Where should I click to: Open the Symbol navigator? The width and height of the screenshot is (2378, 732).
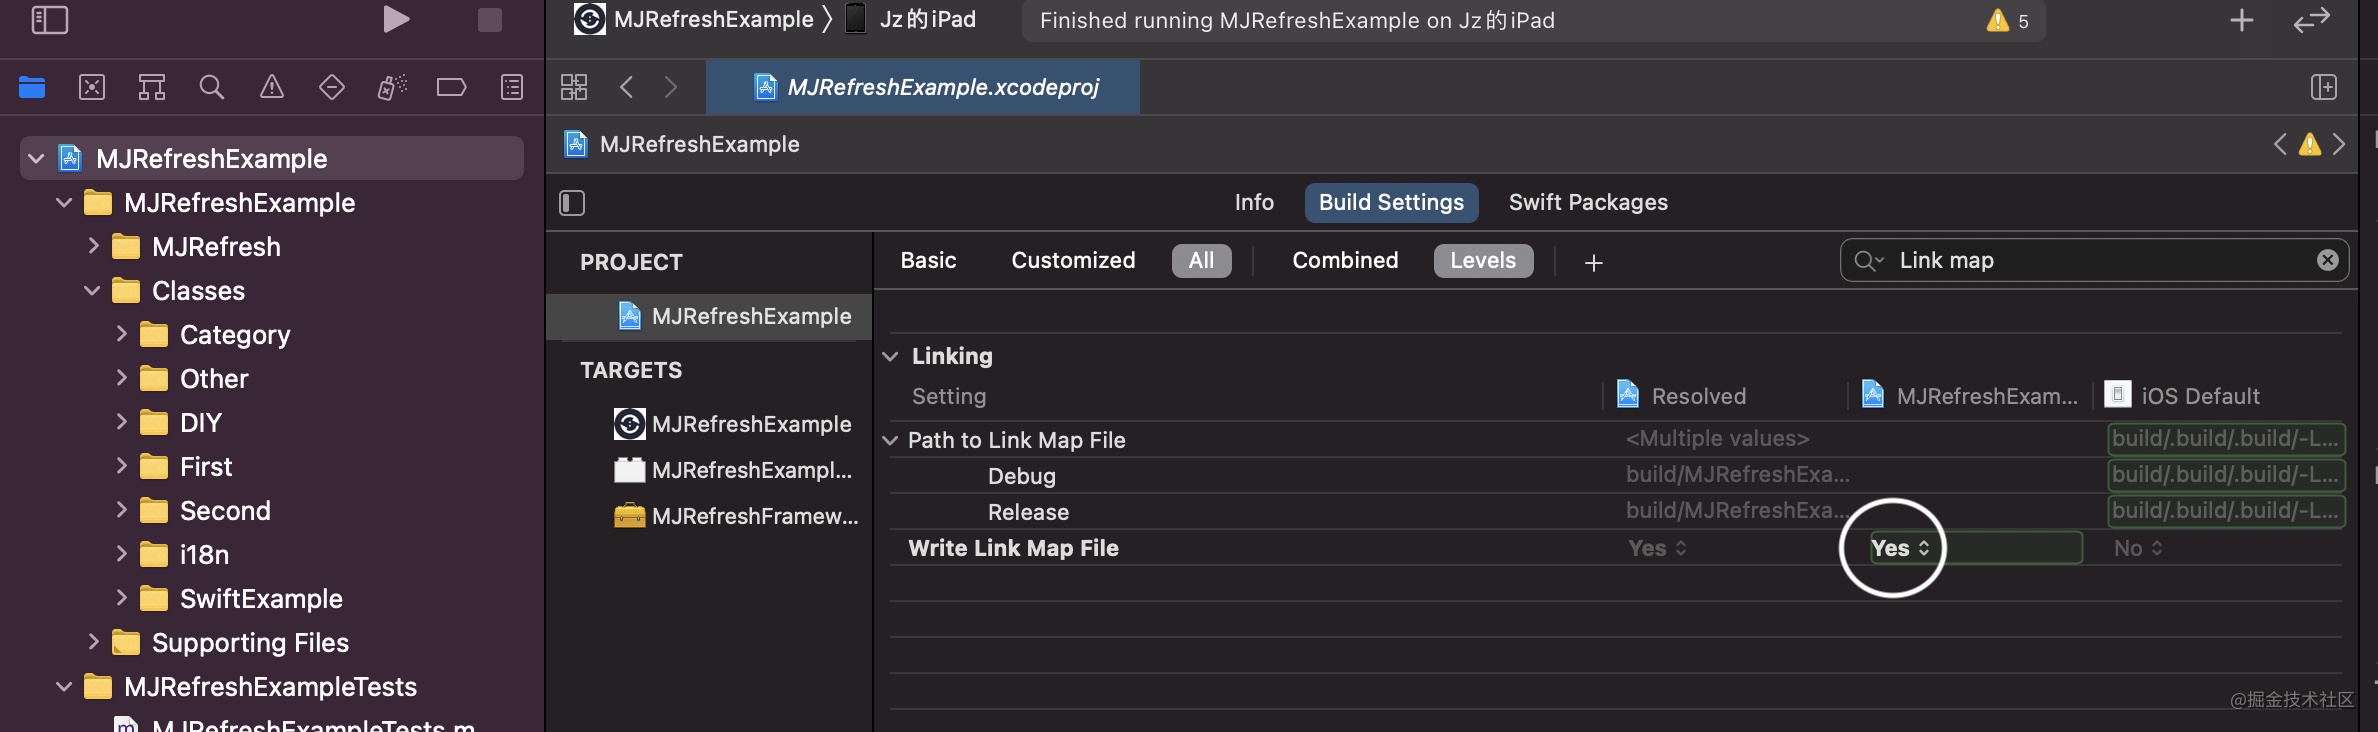(x=152, y=88)
